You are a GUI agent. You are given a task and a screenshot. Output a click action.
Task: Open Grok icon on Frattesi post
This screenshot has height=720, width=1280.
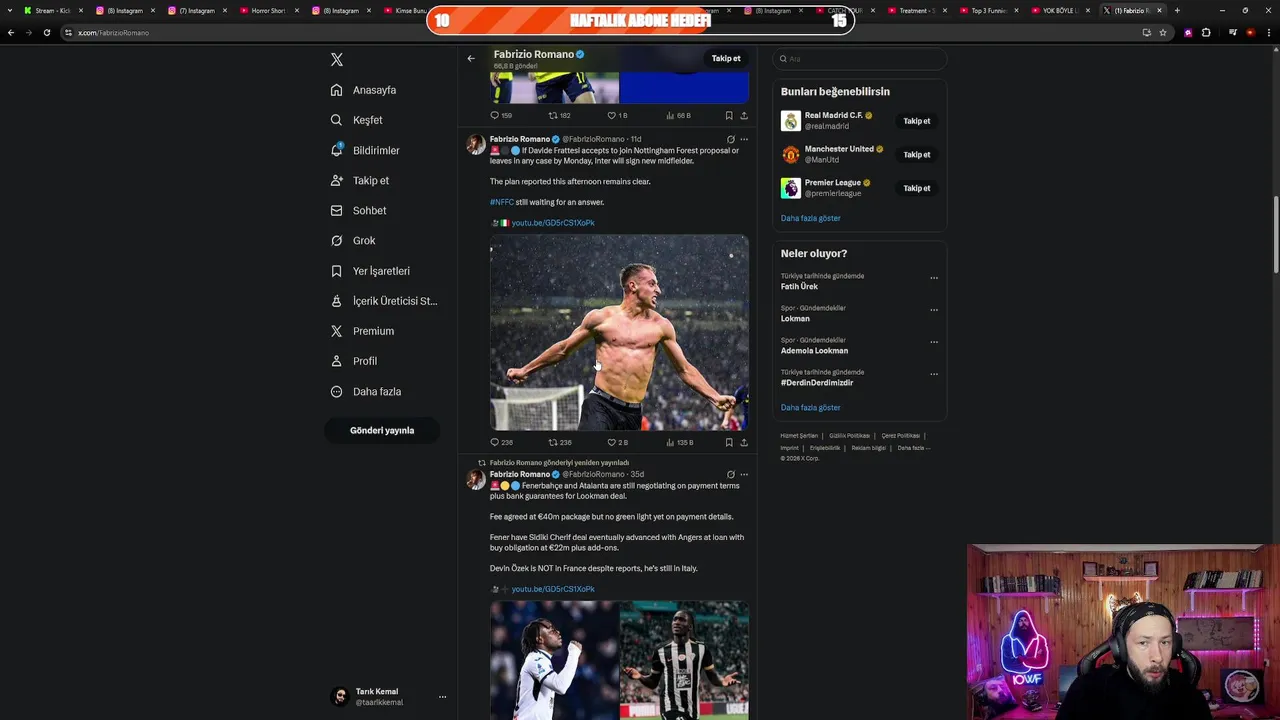pos(730,139)
